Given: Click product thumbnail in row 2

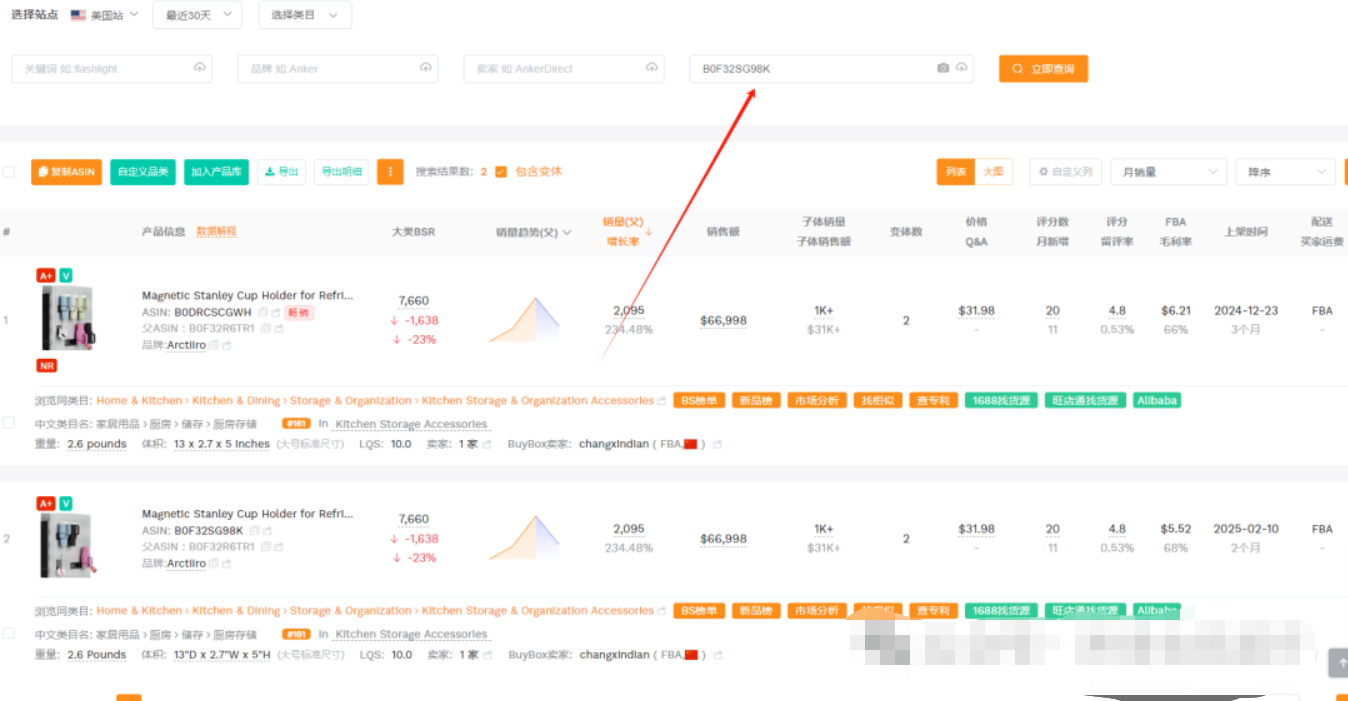Looking at the screenshot, I should click(x=68, y=544).
